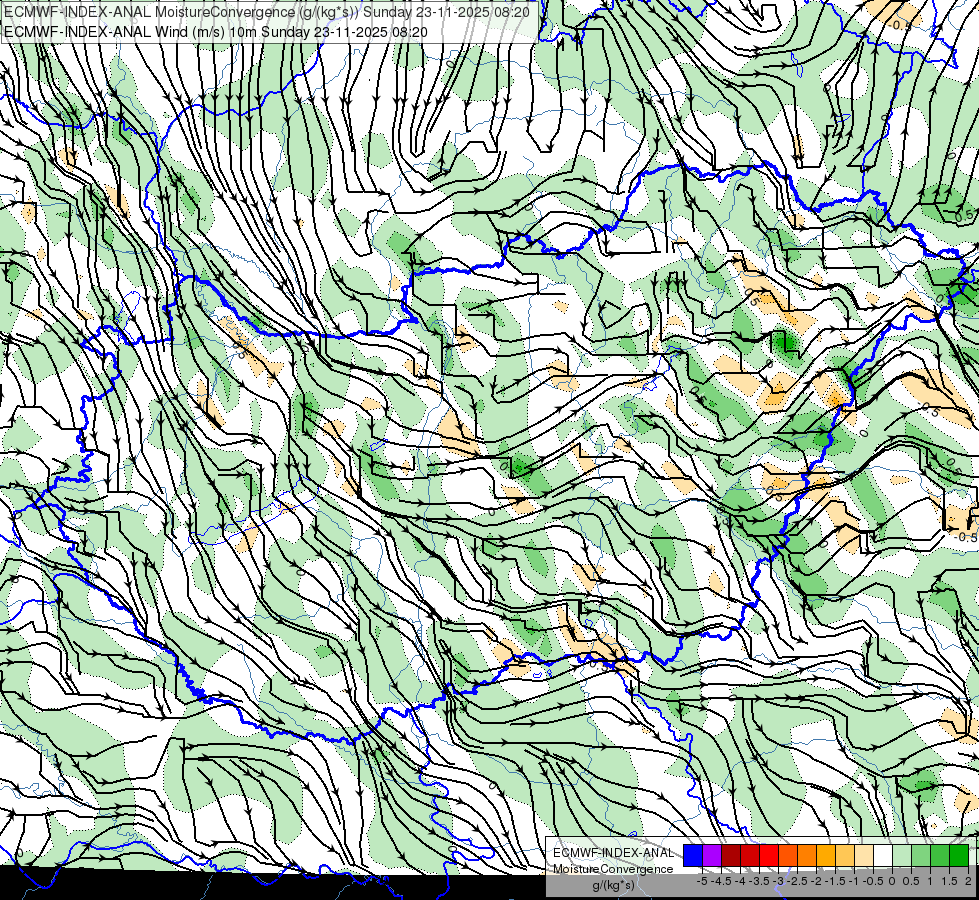The image size is (979, 900).
Task: Click the '0.5' legend scale tick value
Action: pyautogui.click(x=911, y=881)
